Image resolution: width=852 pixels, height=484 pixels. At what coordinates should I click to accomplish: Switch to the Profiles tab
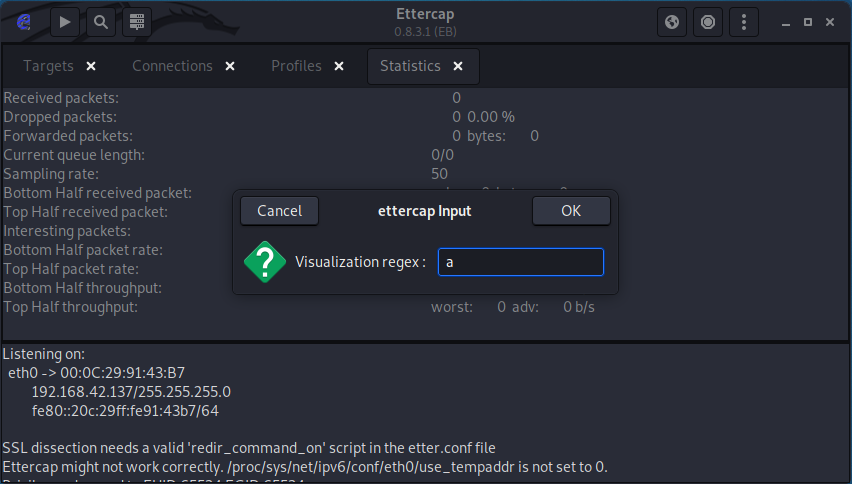[296, 66]
